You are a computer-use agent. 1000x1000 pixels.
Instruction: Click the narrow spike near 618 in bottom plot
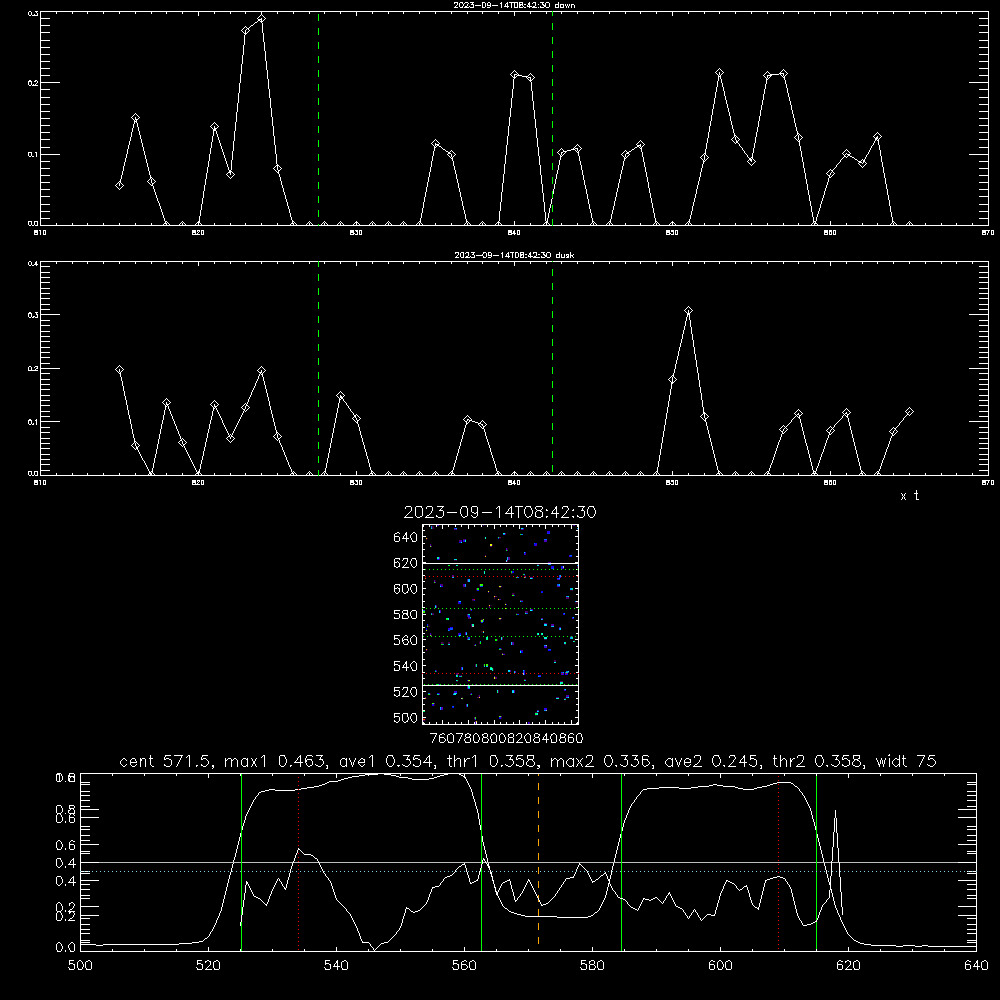pos(836,855)
